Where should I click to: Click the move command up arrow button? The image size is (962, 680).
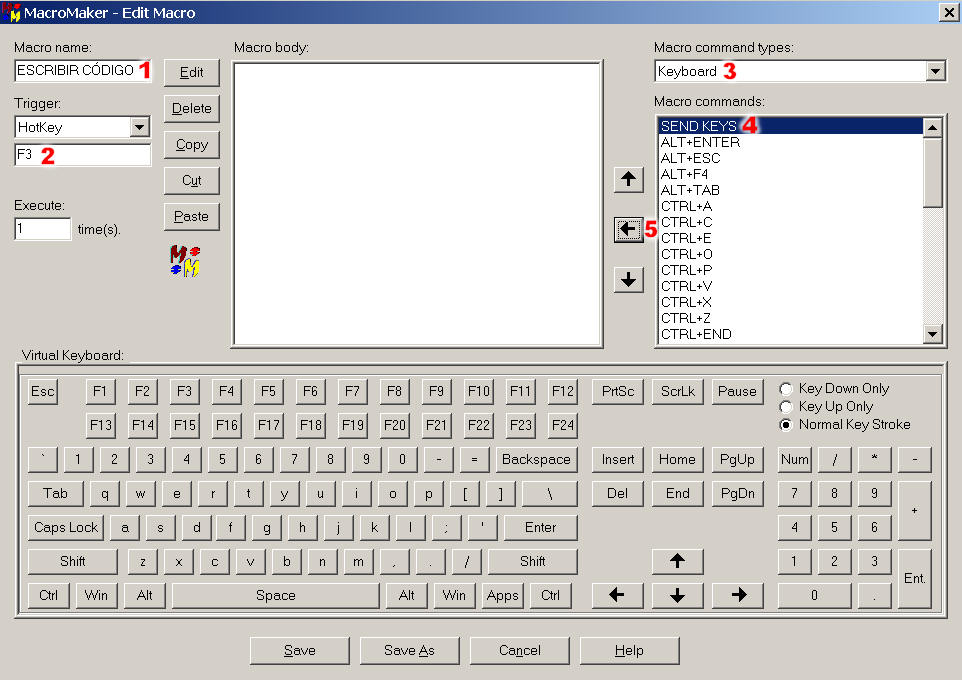click(x=628, y=180)
